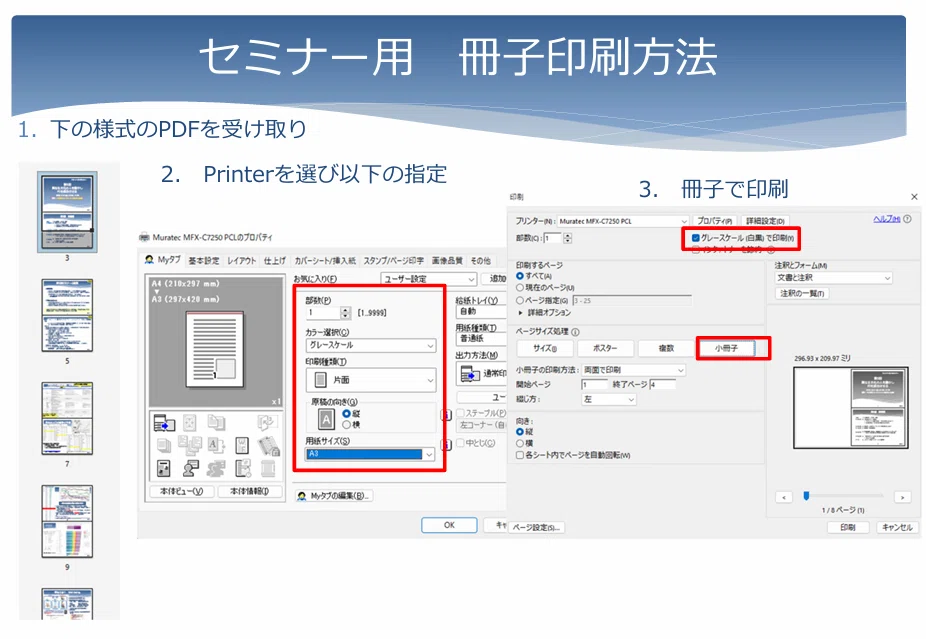Click the サイズ page sizing button
The image size is (926, 639).
pos(544,348)
